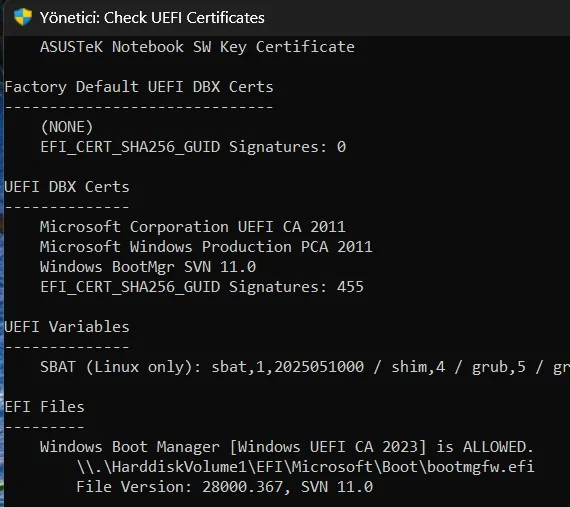This screenshot has height=507, width=570.
Task: Click the 'shim,4' value in SBAT line
Action: [x=418, y=367]
